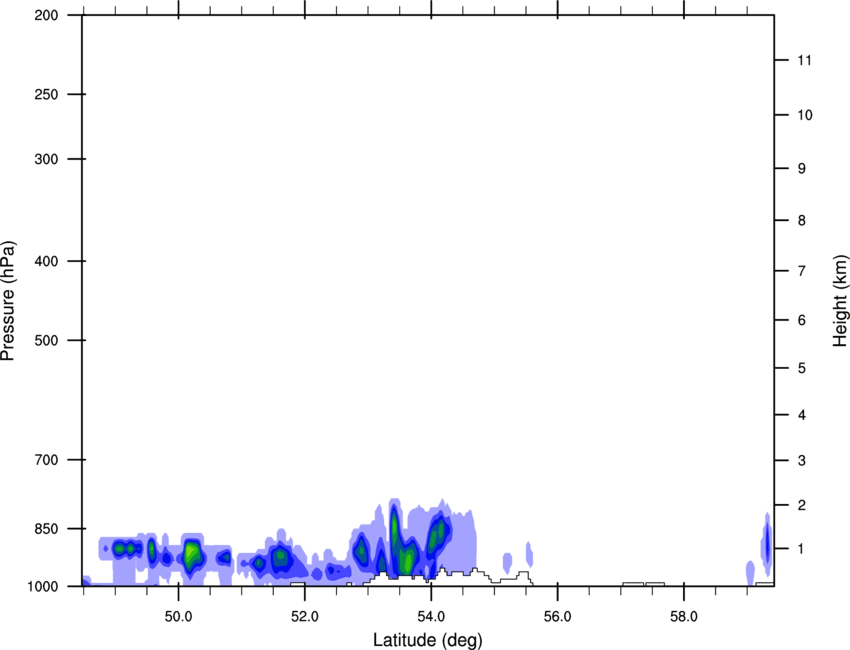Click the 11 km height label
850x650 pixels.
click(805, 60)
